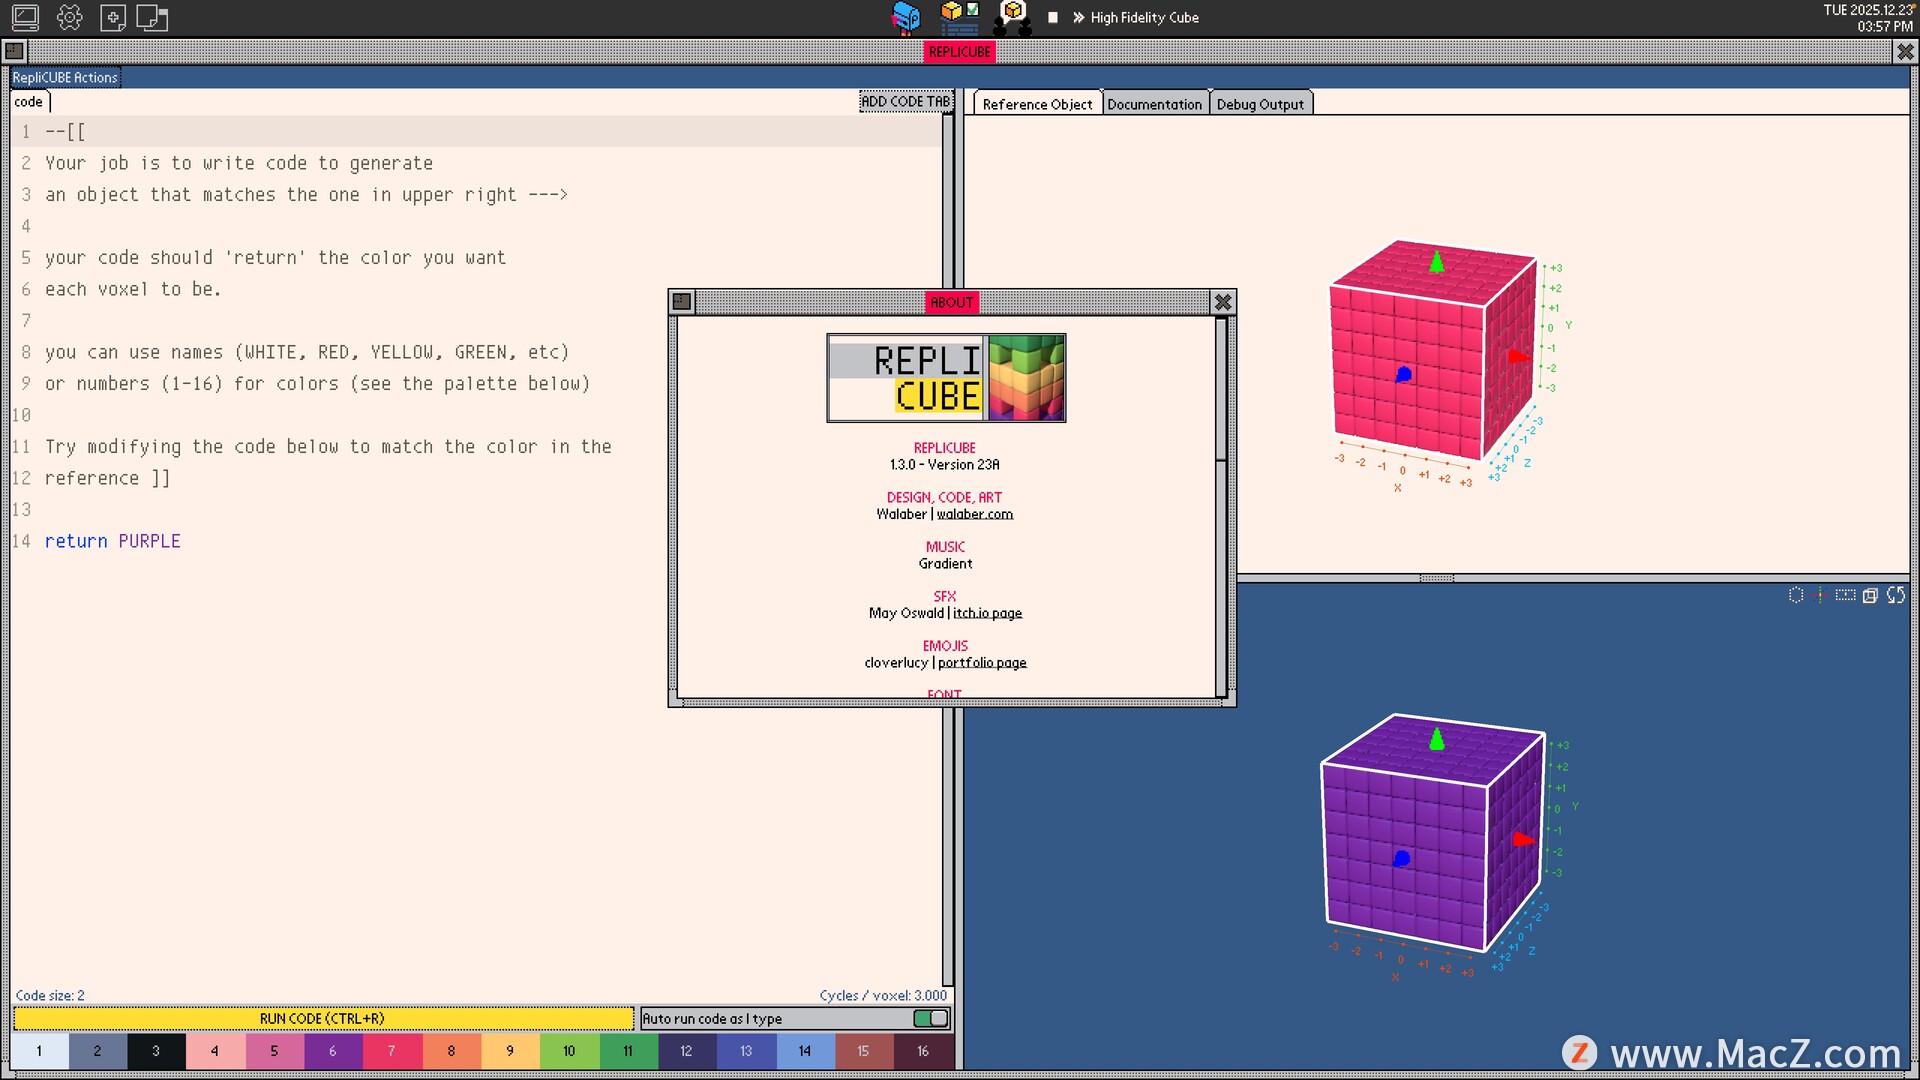Open the blue mailbox icon
The width and height of the screenshot is (1920, 1080).
906,17
